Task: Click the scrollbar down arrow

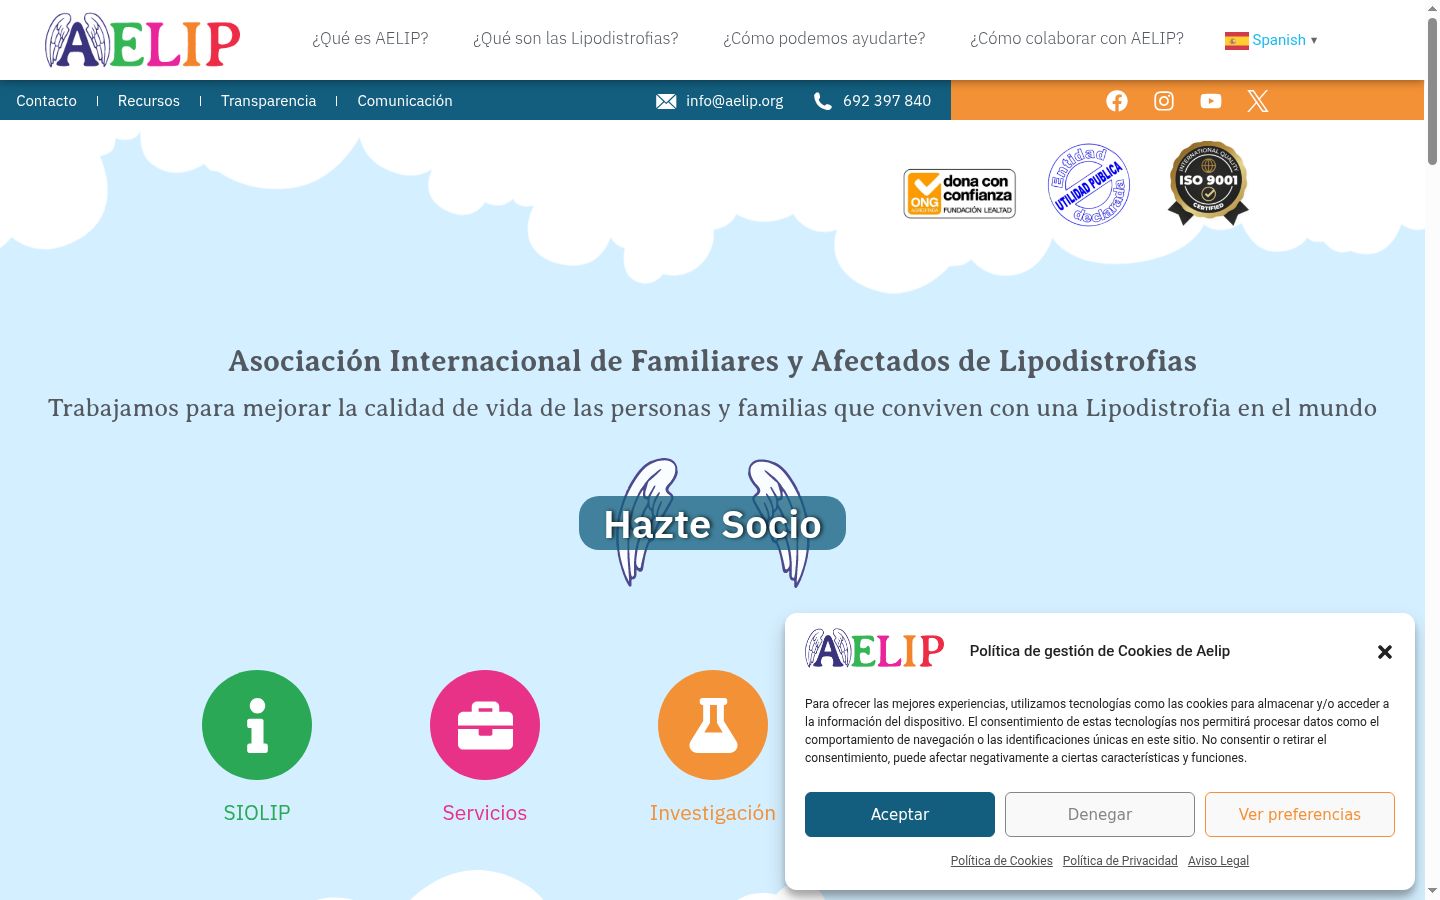Action: pos(1432,891)
